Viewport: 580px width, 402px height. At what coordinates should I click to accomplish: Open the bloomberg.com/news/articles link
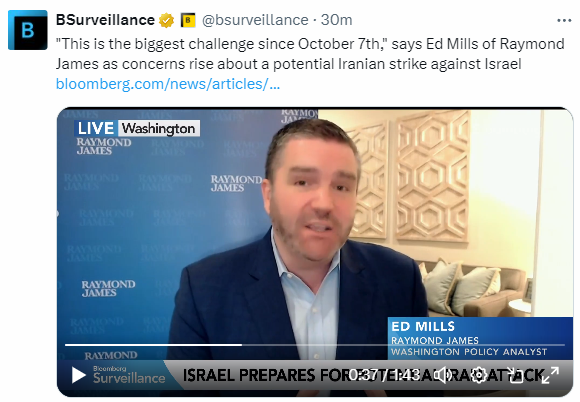coord(168,84)
